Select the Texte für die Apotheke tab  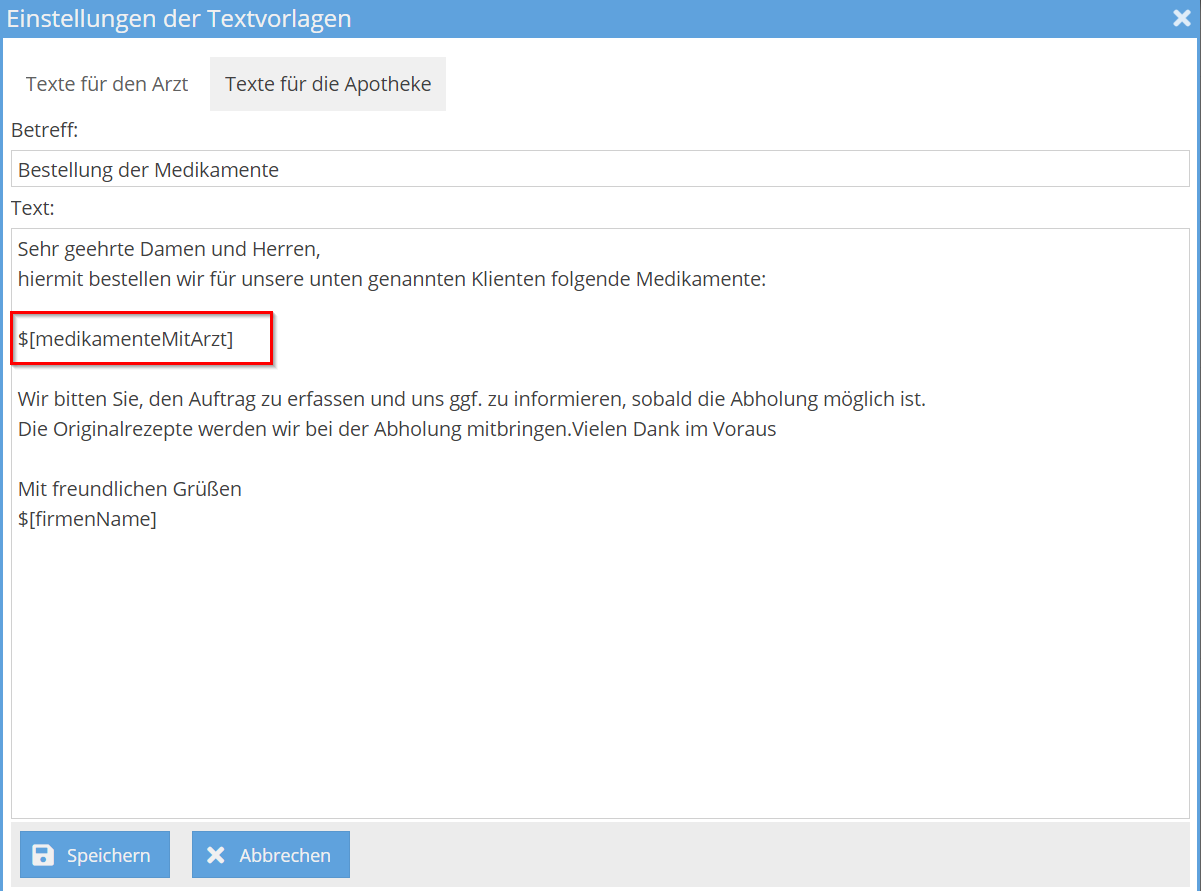(x=328, y=84)
